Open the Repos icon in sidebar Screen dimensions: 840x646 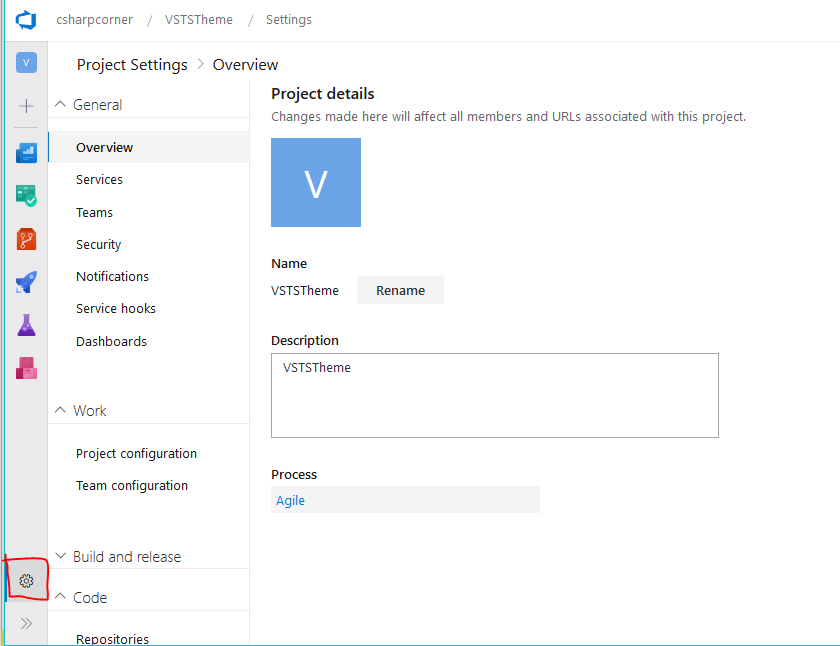[x=26, y=239]
